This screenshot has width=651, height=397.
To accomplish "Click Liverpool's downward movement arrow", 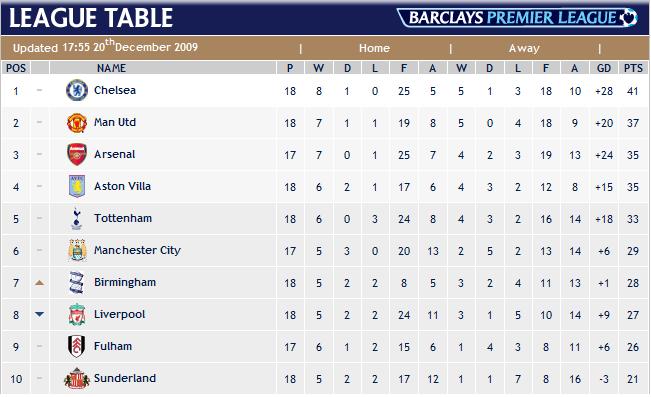I will [39, 314].
